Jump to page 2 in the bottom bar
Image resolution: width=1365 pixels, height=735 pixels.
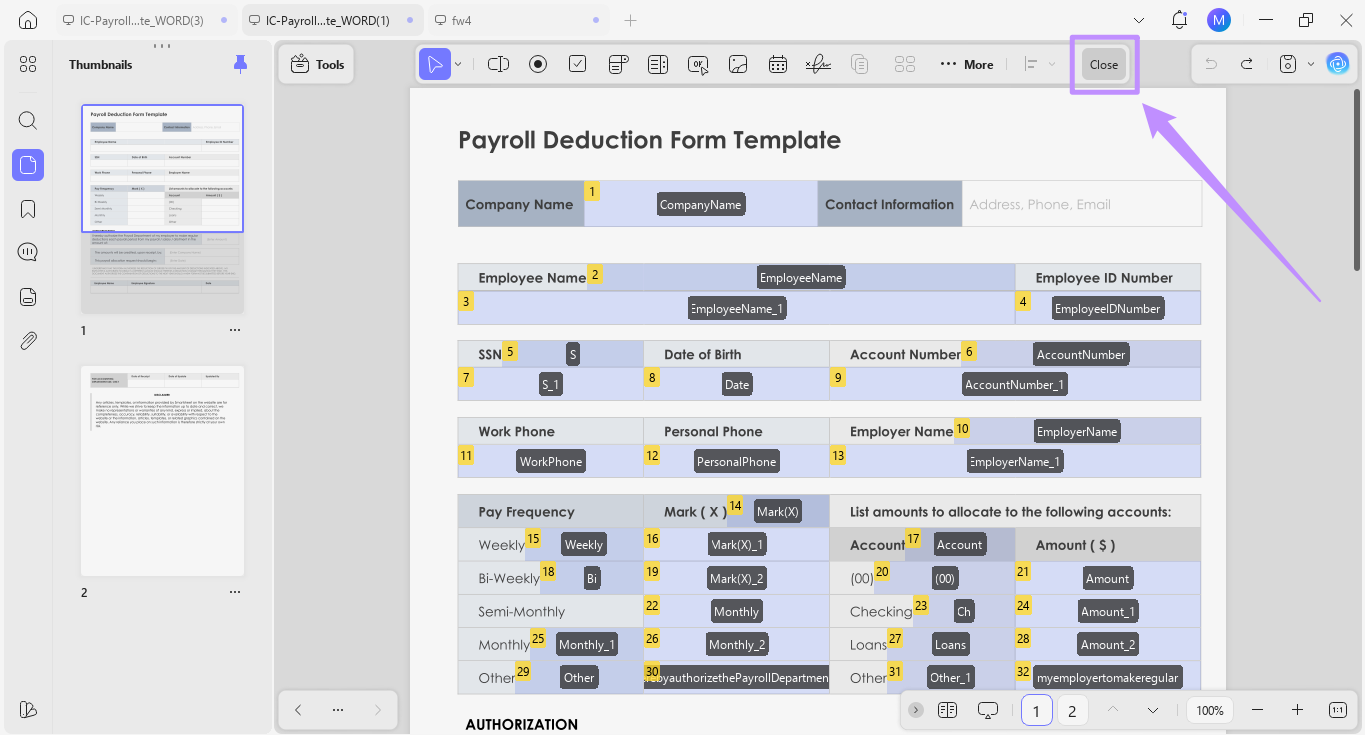[x=1072, y=710]
